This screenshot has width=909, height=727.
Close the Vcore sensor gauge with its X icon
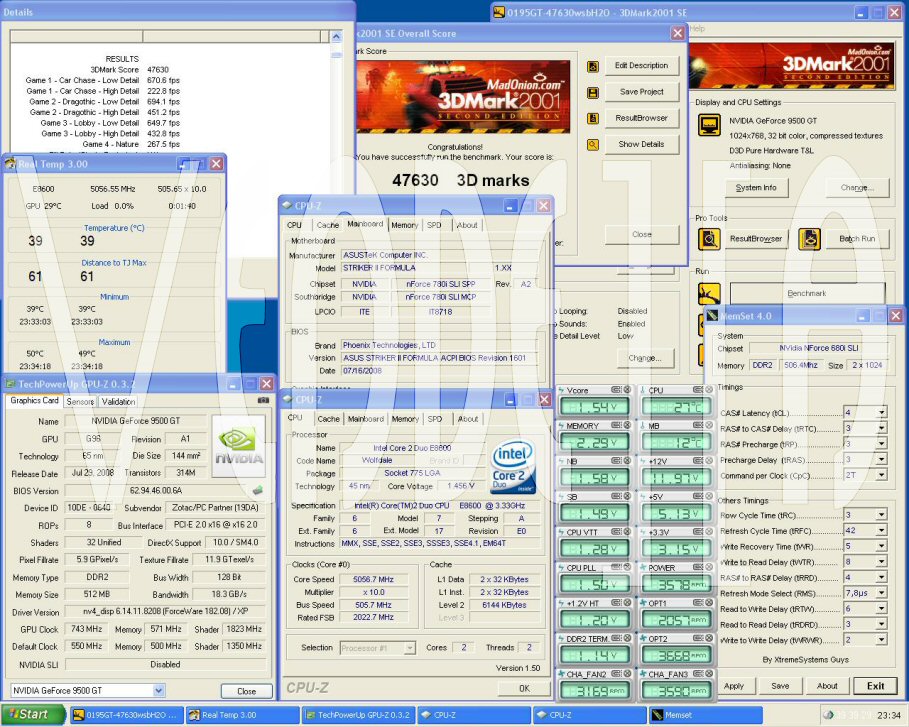click(627, 390)
